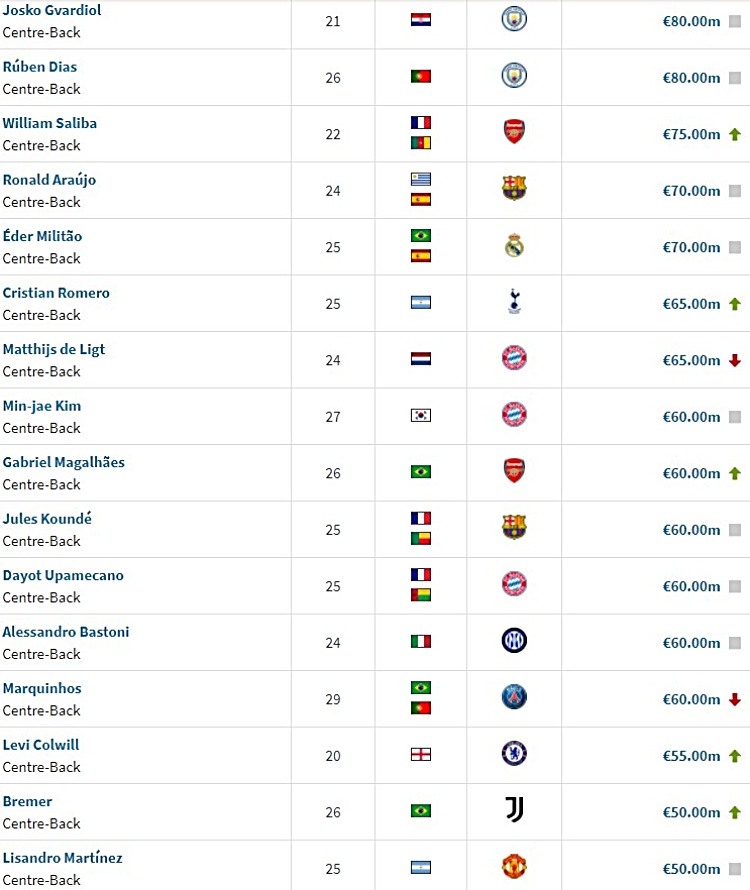Click Manchester City crest in Josko Gvardiol row
Viewport: 750px width, 890px height.
pos(514,19)
